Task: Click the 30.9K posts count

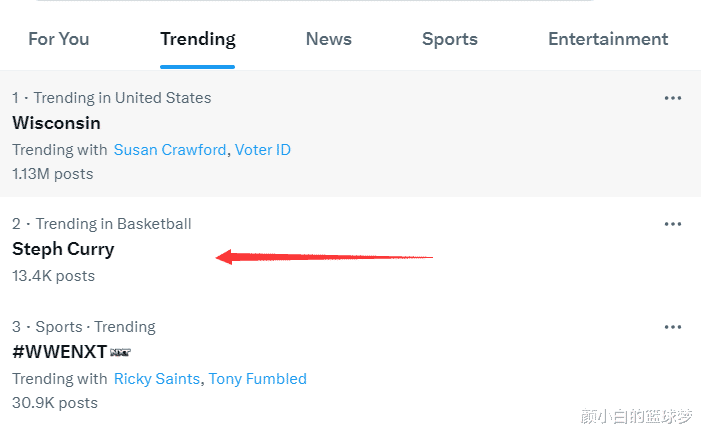Action: point(55,403)
